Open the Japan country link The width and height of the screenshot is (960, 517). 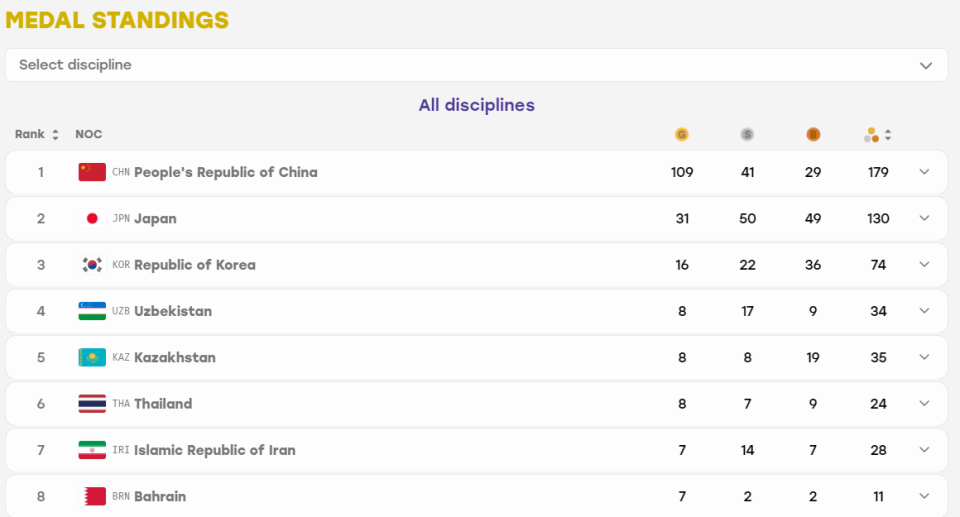point(155,219)
